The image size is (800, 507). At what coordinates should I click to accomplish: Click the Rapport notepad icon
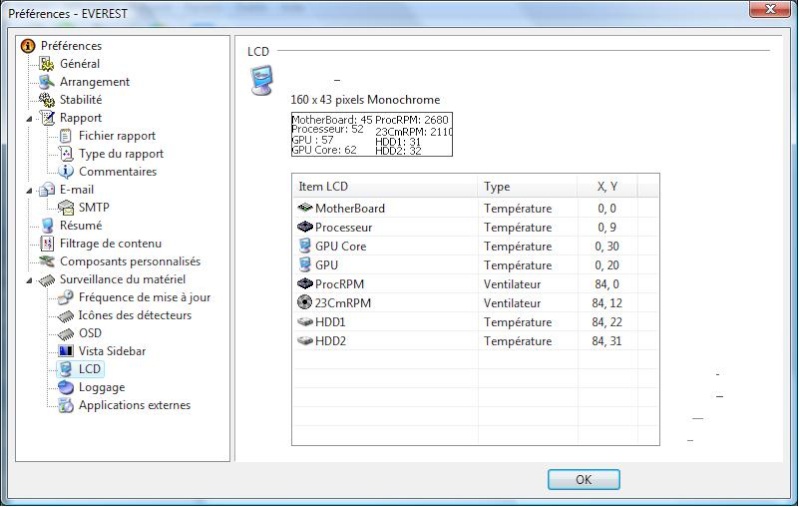tap(47, 118)
